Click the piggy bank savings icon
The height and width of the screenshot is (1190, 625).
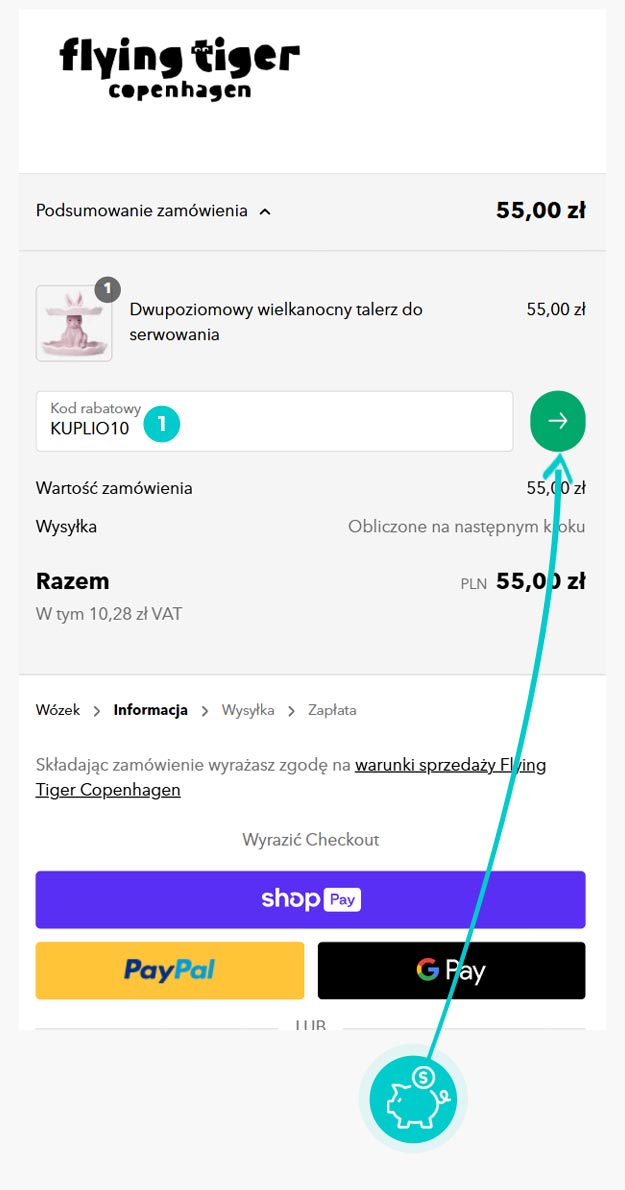point(413,1098)
